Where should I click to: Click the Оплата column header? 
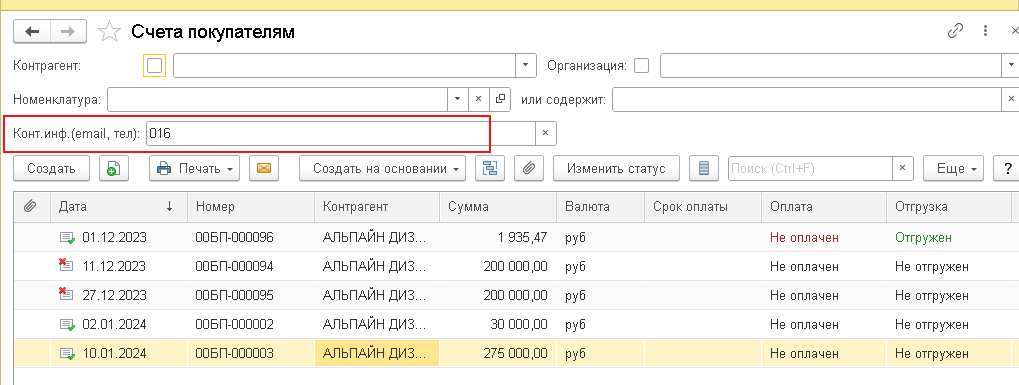pyautogui.click(x=823, y=207)
